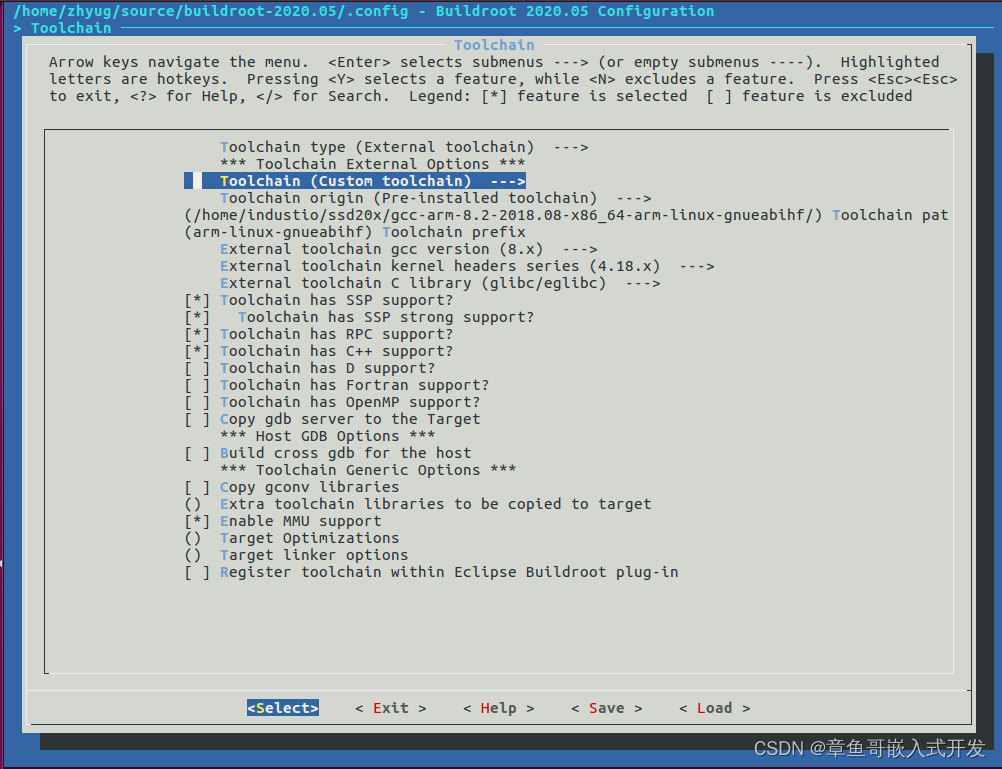
Task: Open External toolchain gcc version (8.x)
Action: click(408, 249)
